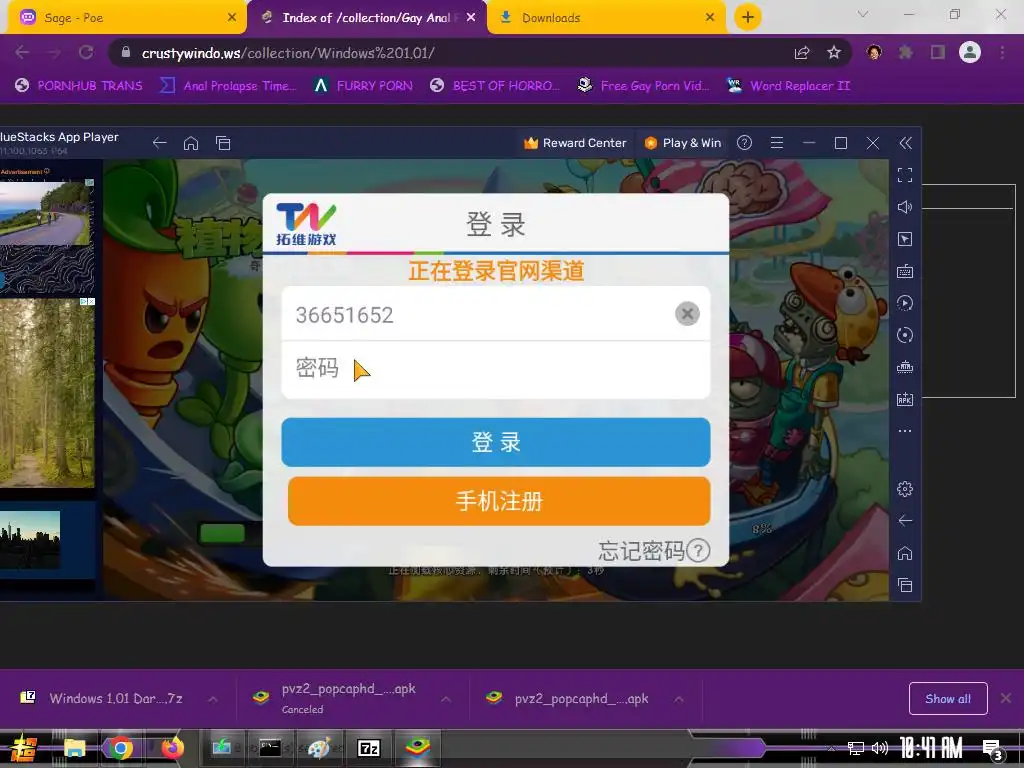This screenshot has width=1024, height=768.
Task: Toggle the browser side panel icon
Action: [x=938, y=53]
